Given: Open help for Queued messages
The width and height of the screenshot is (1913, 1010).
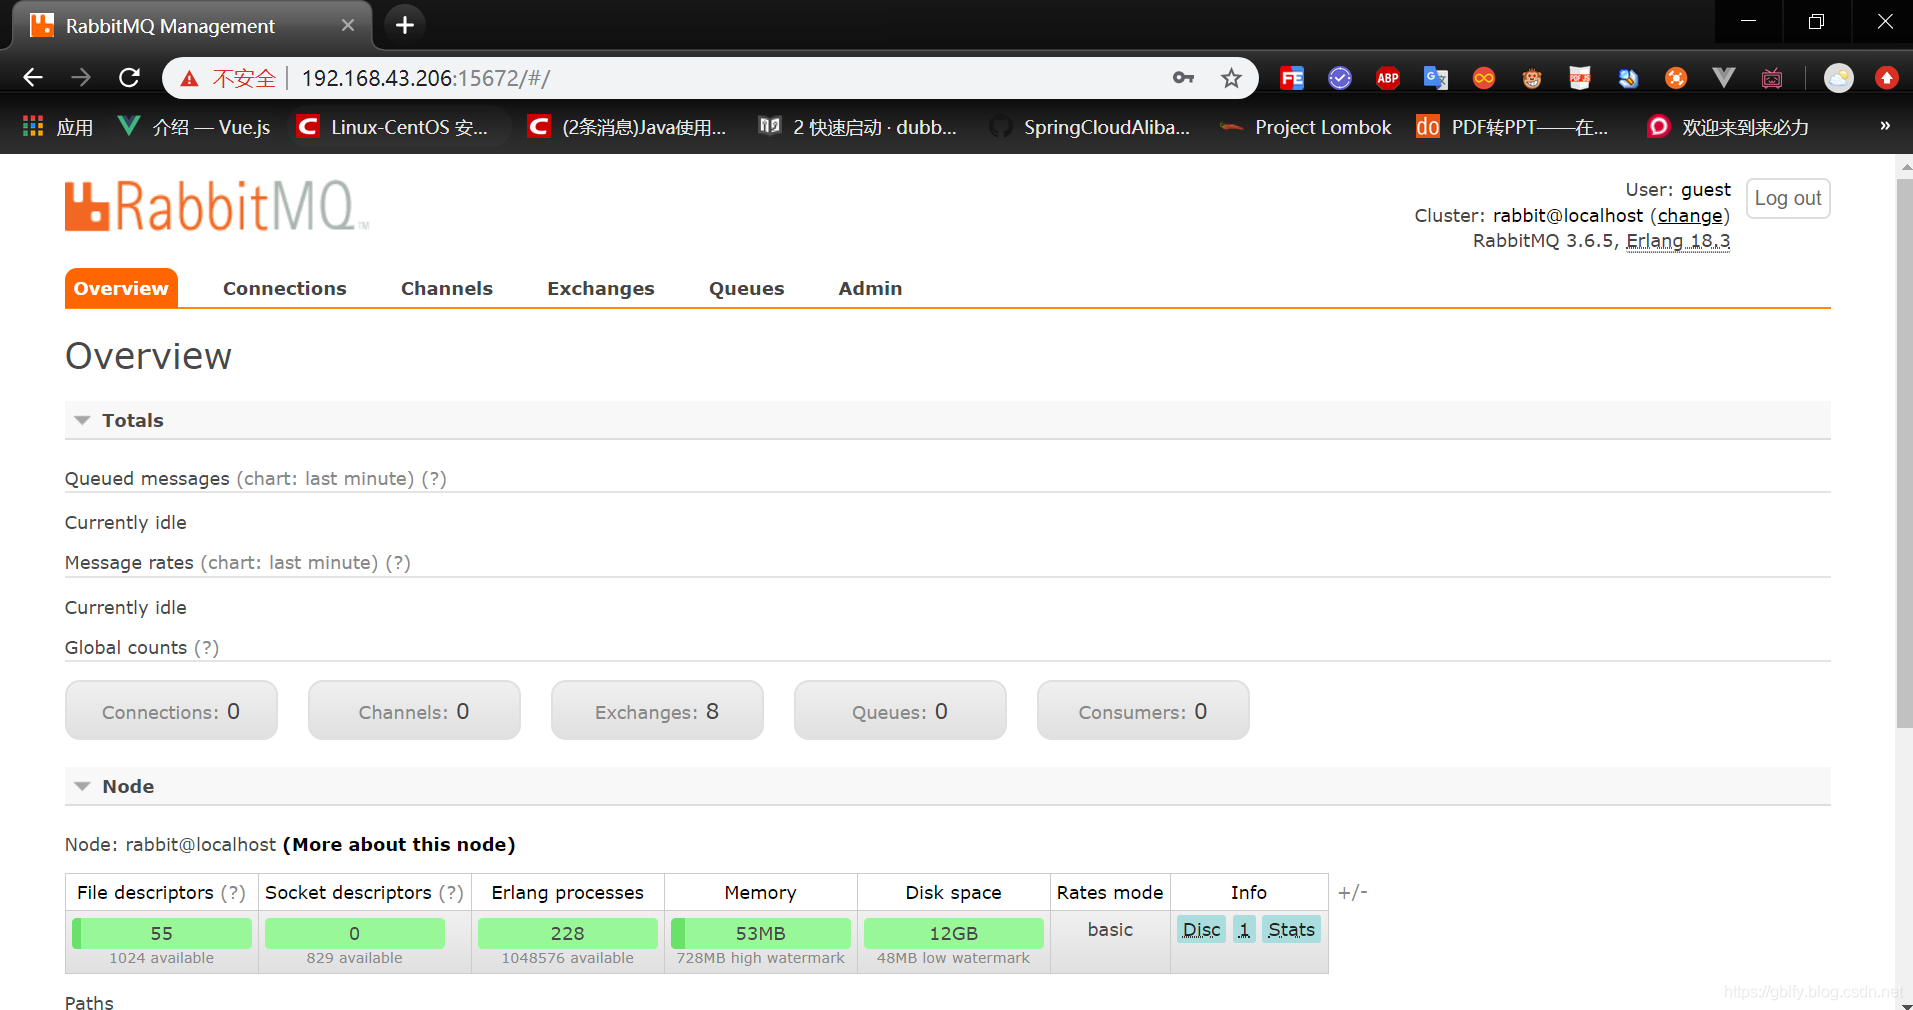Looking at the screenshot, I should pyautogui.click(x=434, y=478).
